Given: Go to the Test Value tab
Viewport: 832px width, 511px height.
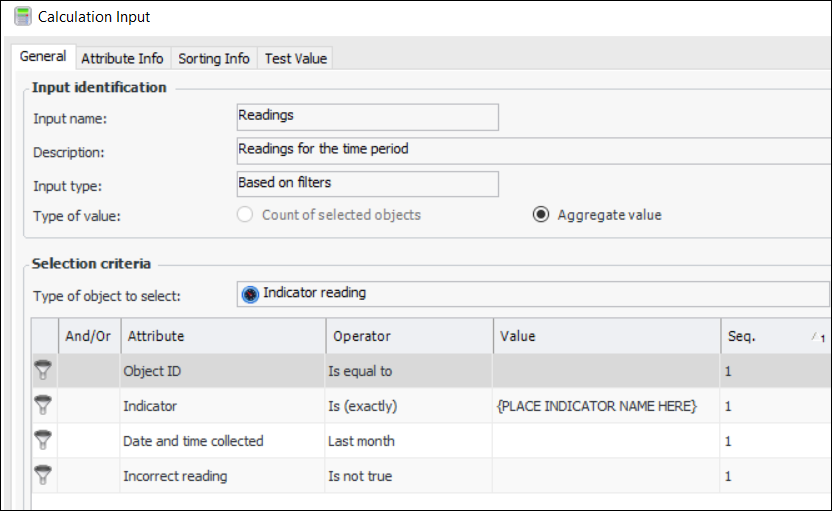Looking at the screenshot, I should click(295, 58).
